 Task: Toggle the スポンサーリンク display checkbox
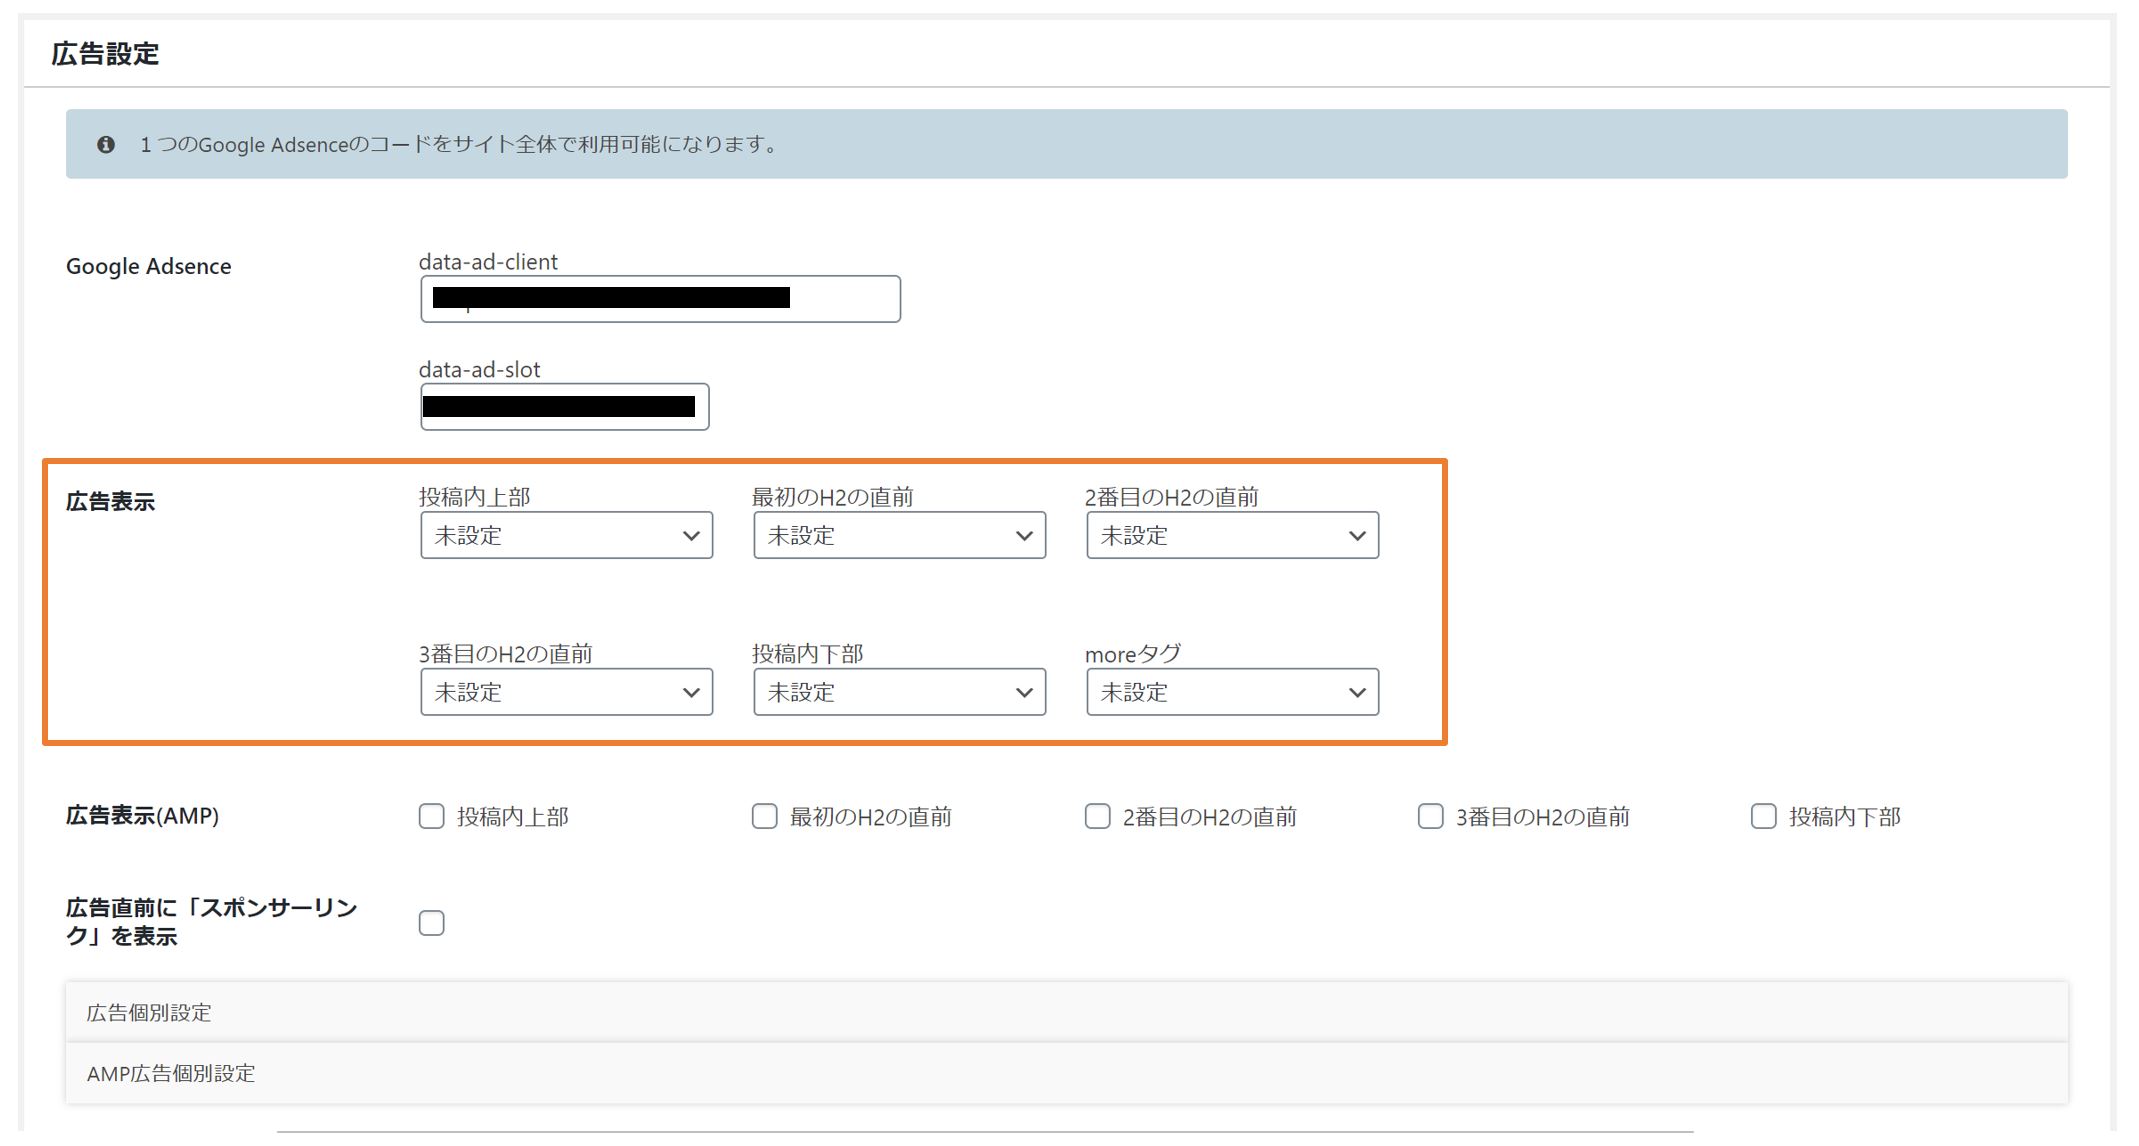tap(432, 922)
